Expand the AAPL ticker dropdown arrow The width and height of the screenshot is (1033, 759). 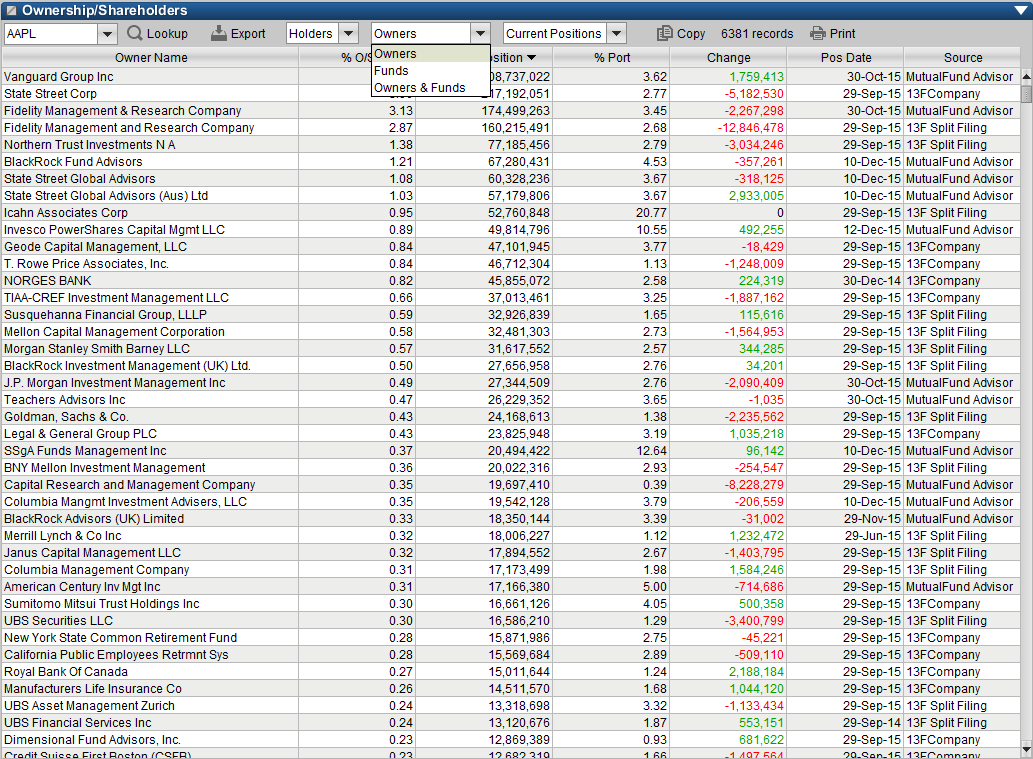click(108, 34)
